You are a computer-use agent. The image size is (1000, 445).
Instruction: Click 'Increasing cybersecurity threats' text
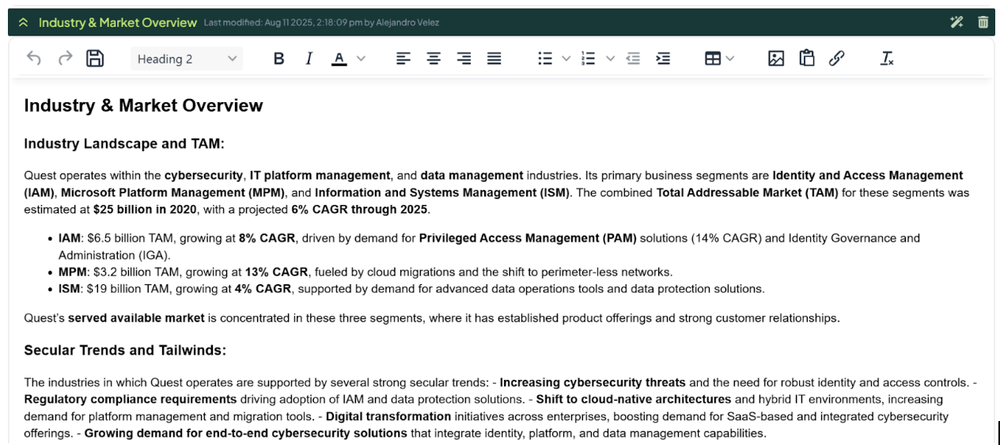592,383
